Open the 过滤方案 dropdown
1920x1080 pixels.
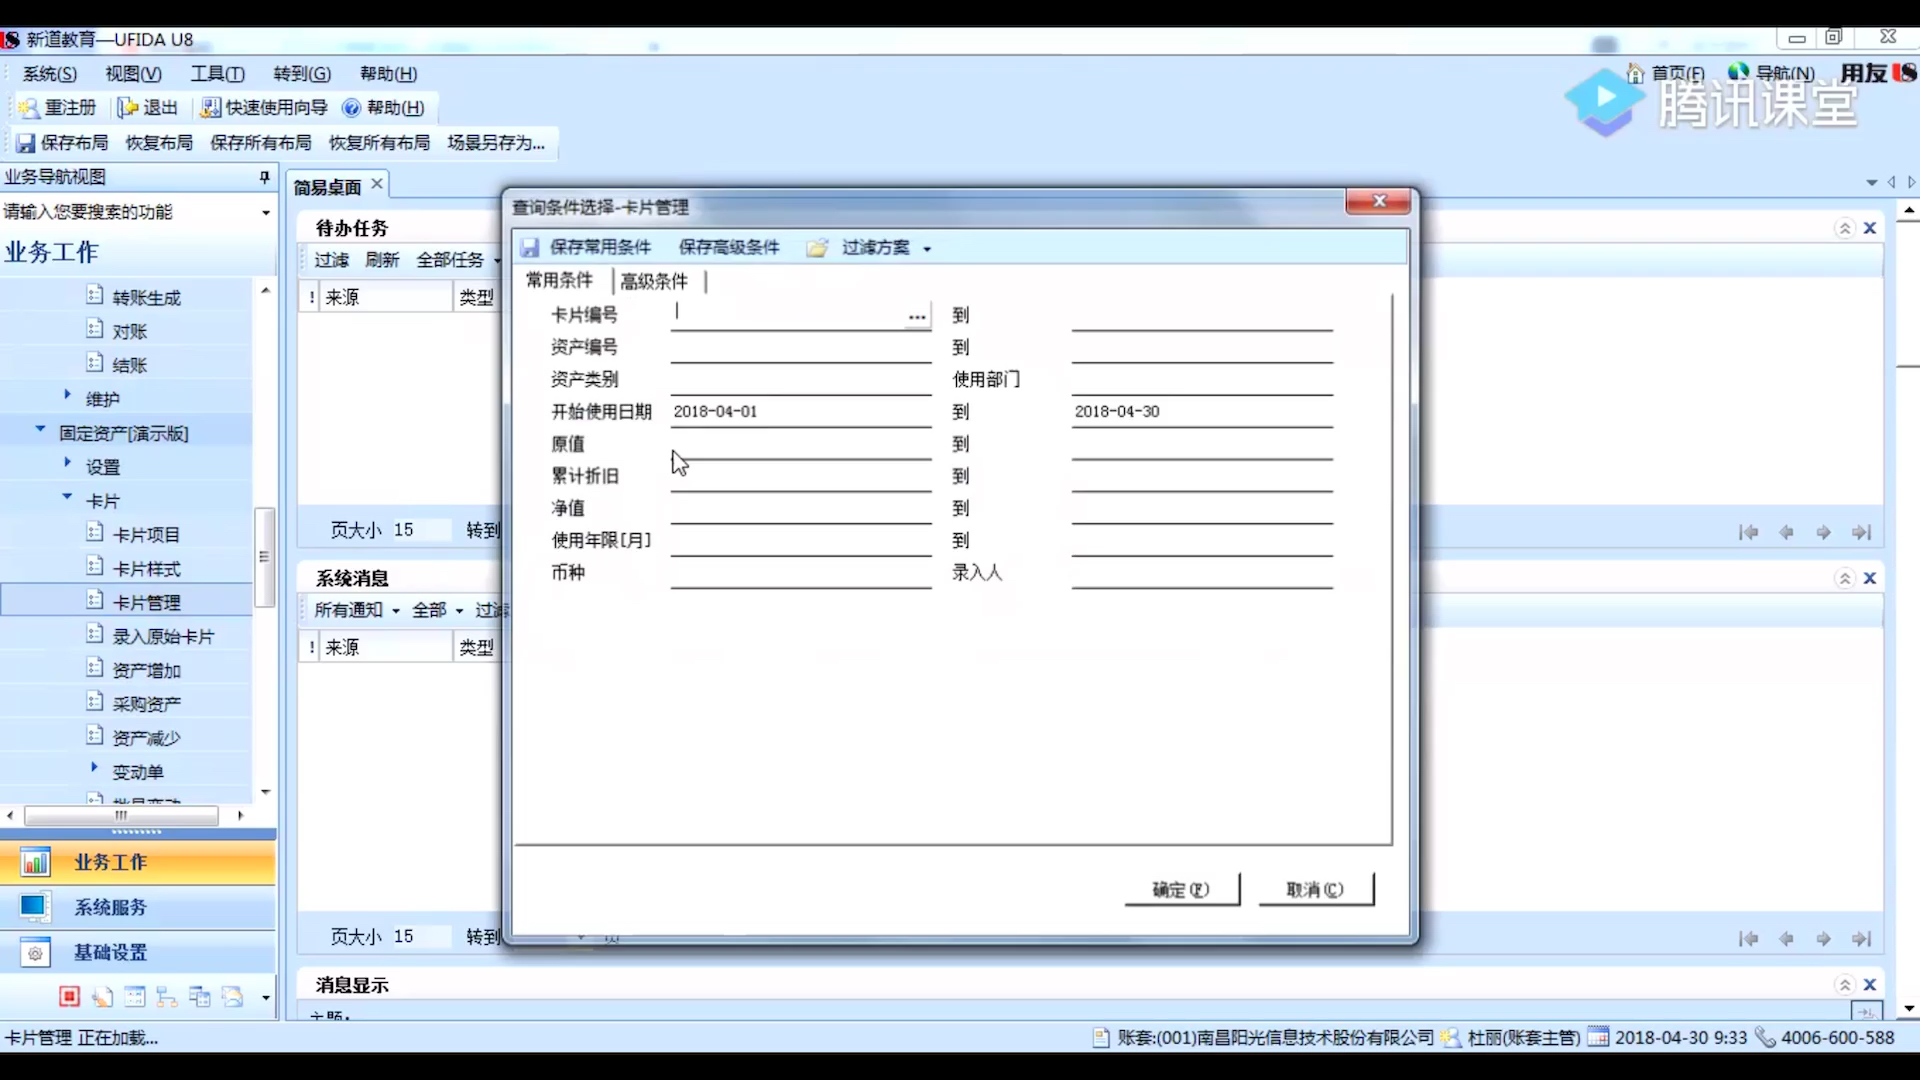coord(927,249)
